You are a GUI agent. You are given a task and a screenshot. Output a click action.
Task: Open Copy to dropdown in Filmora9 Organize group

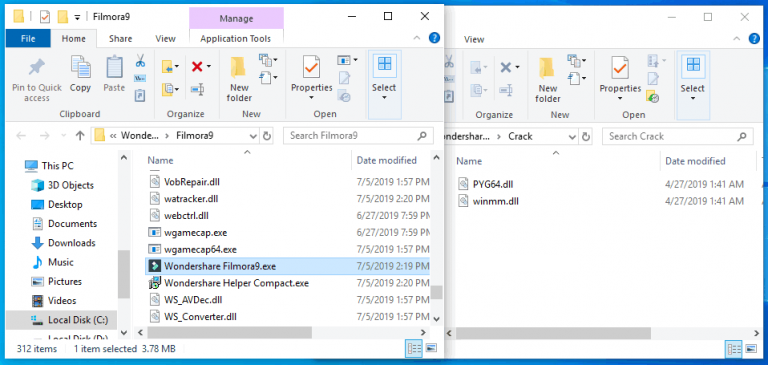[x=177, y=90]
